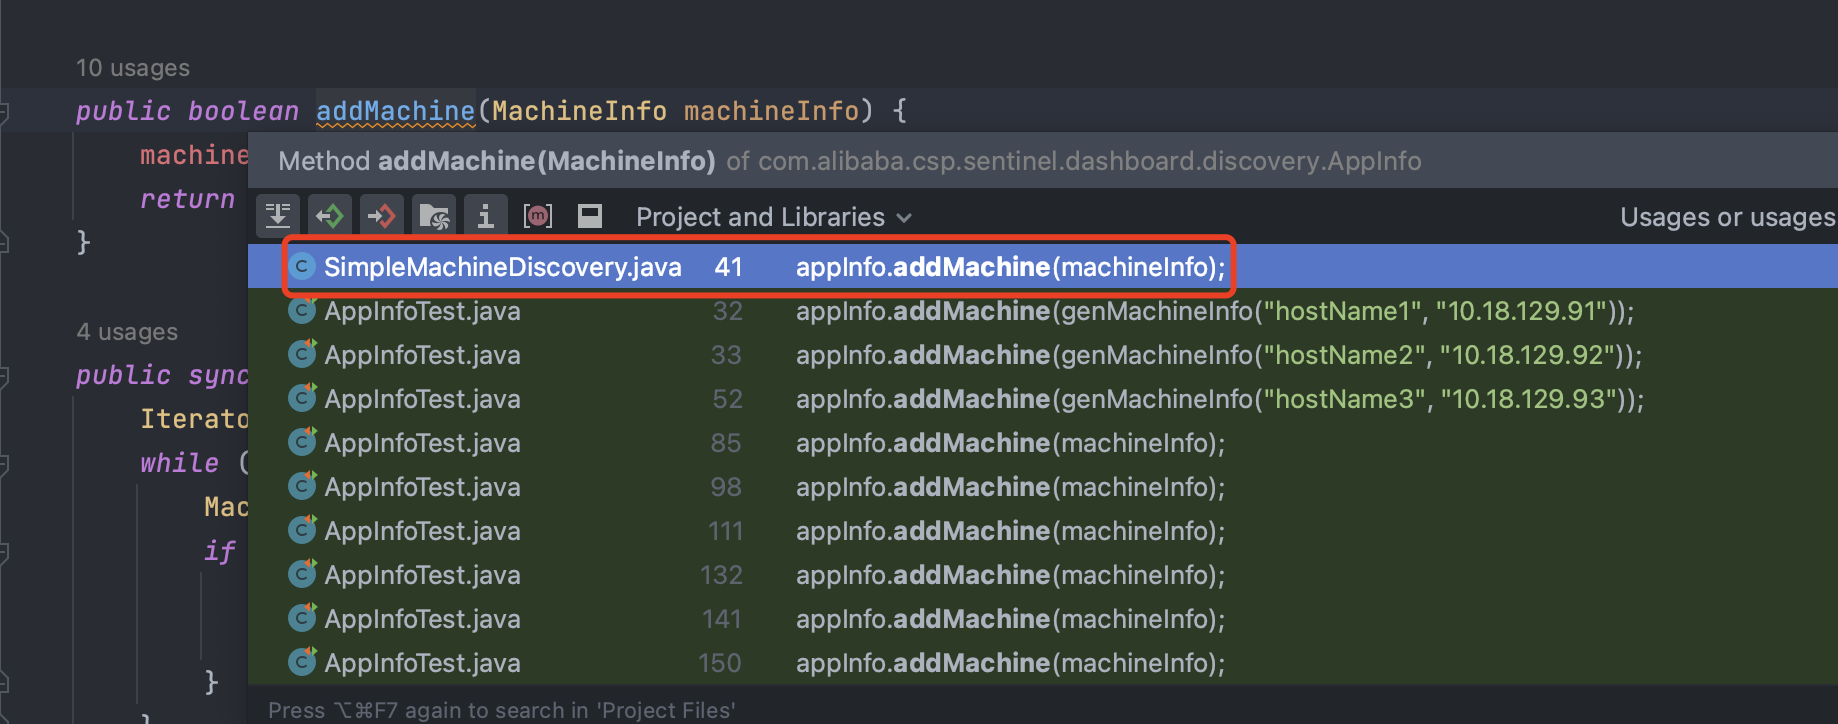Open the hostName2 usage at line 33
This screenshot has height=724, width=1838.
coord(1218,355)
